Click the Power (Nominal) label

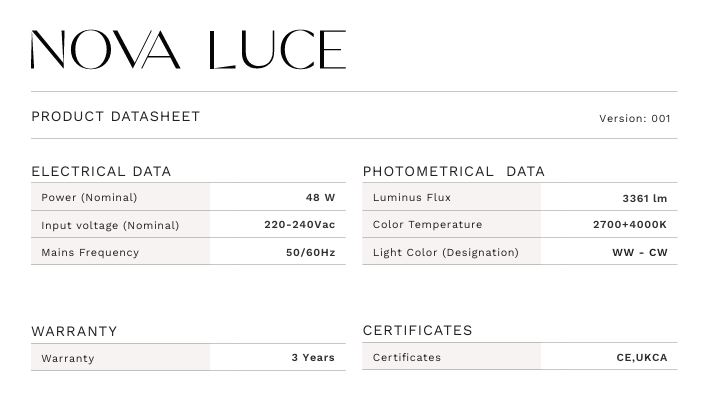(89, 197)
